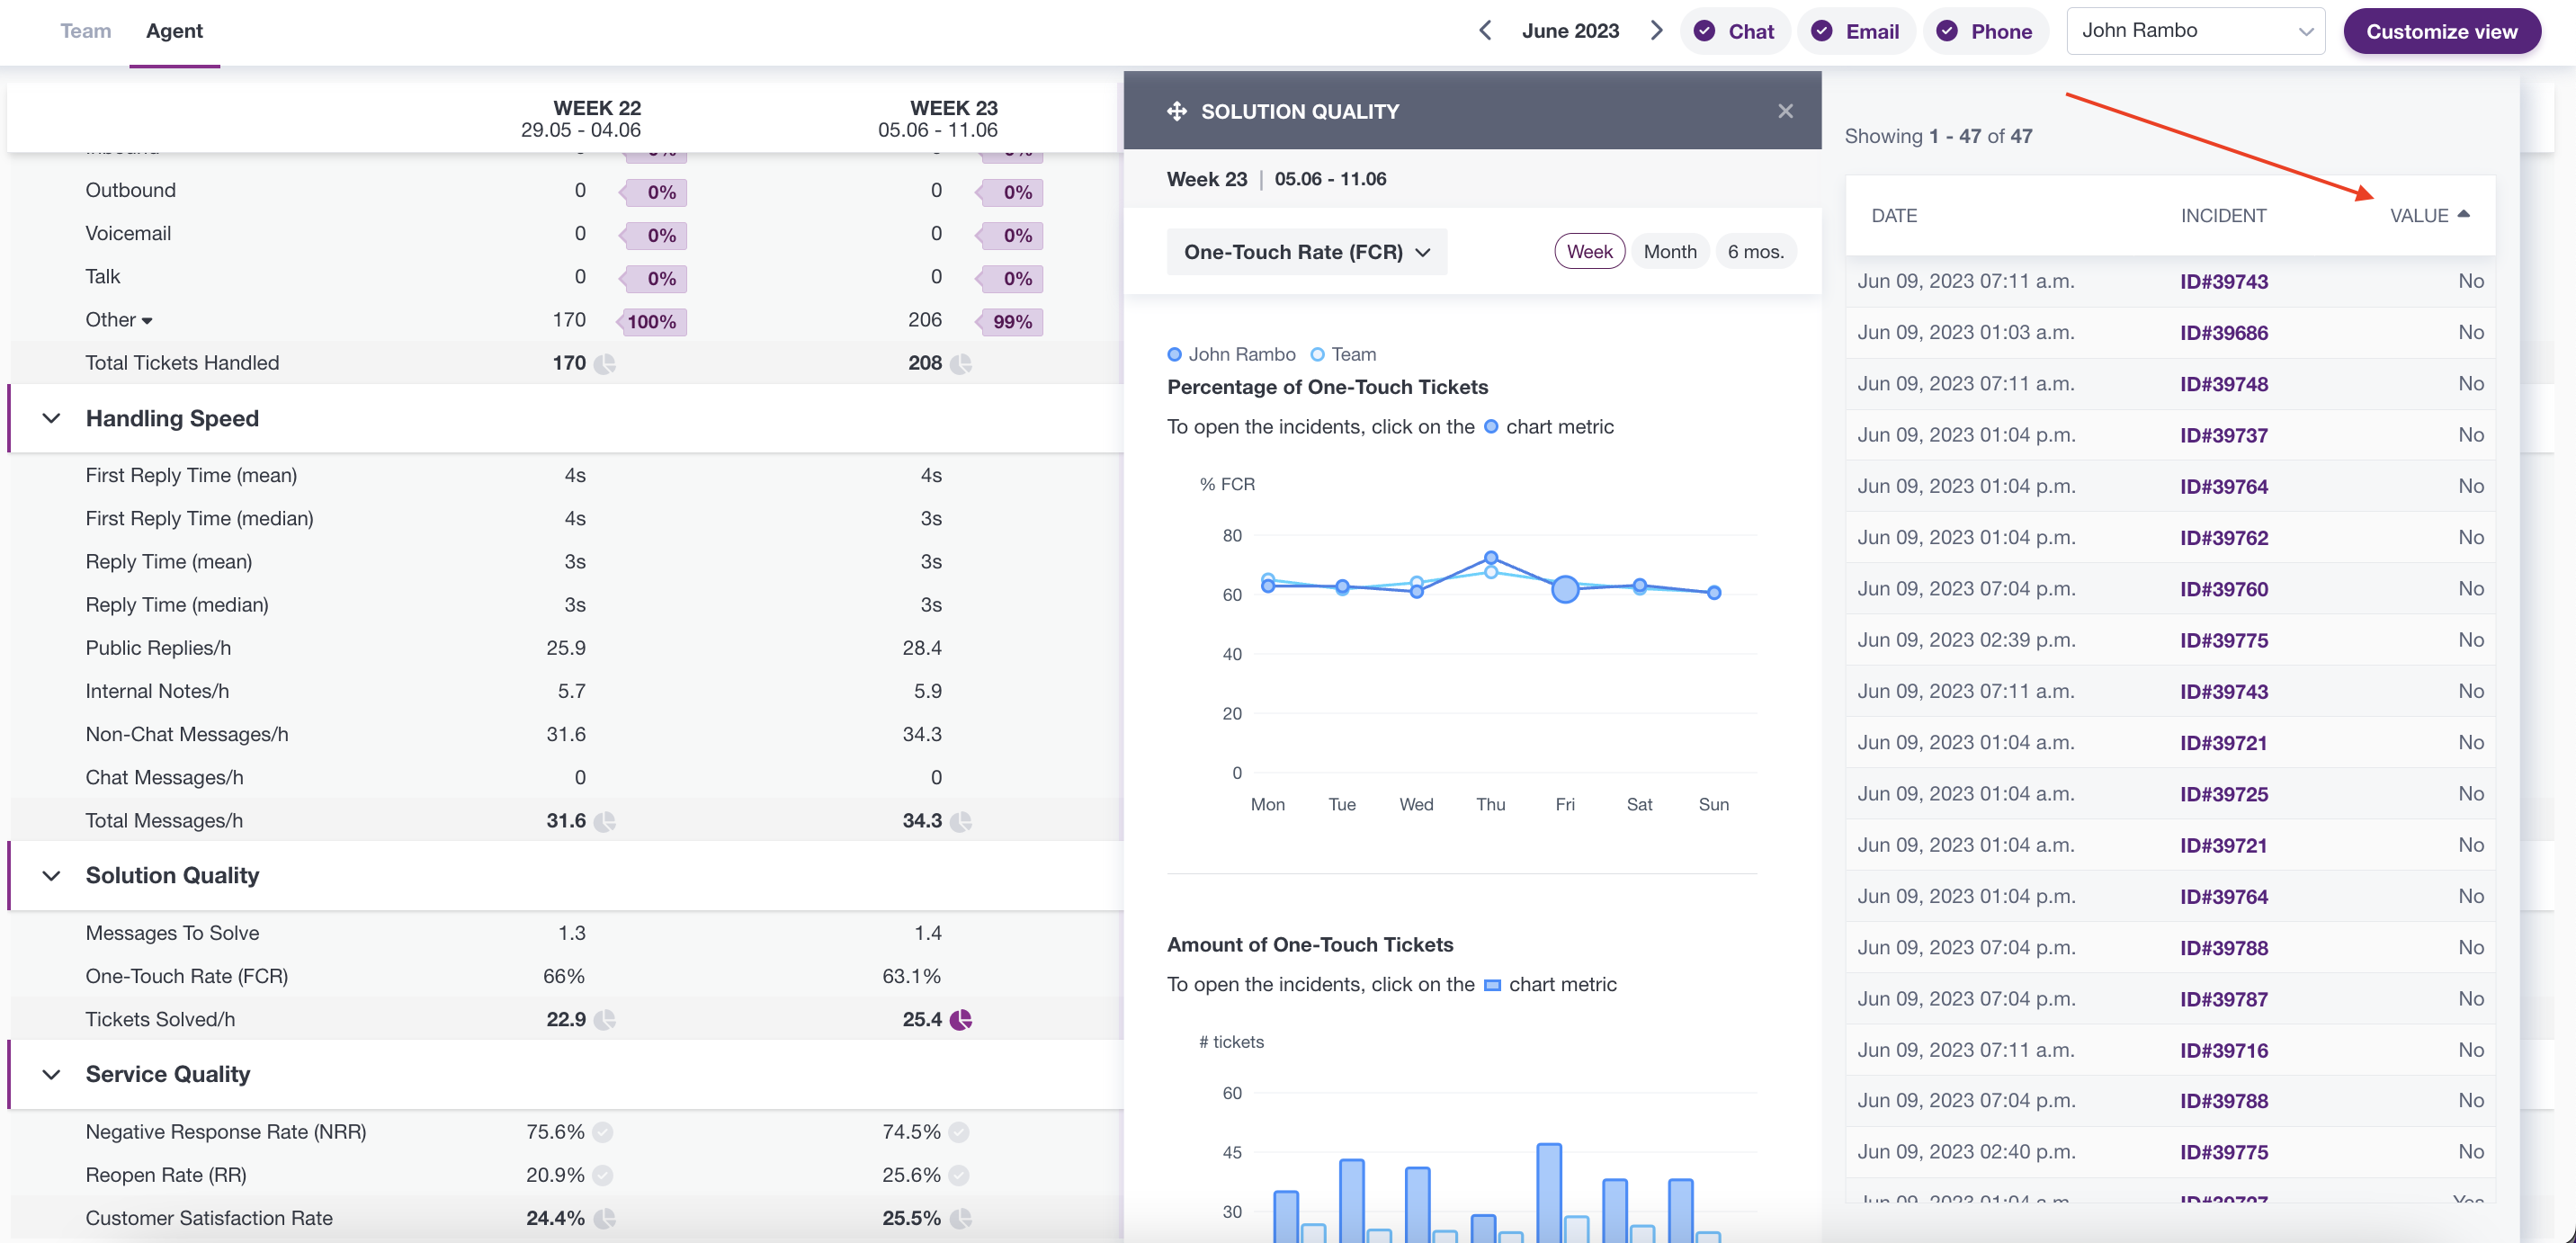Close the Solution Quality panel
This screenshot has height=1243, width=2576.
tap(1785, 111)
